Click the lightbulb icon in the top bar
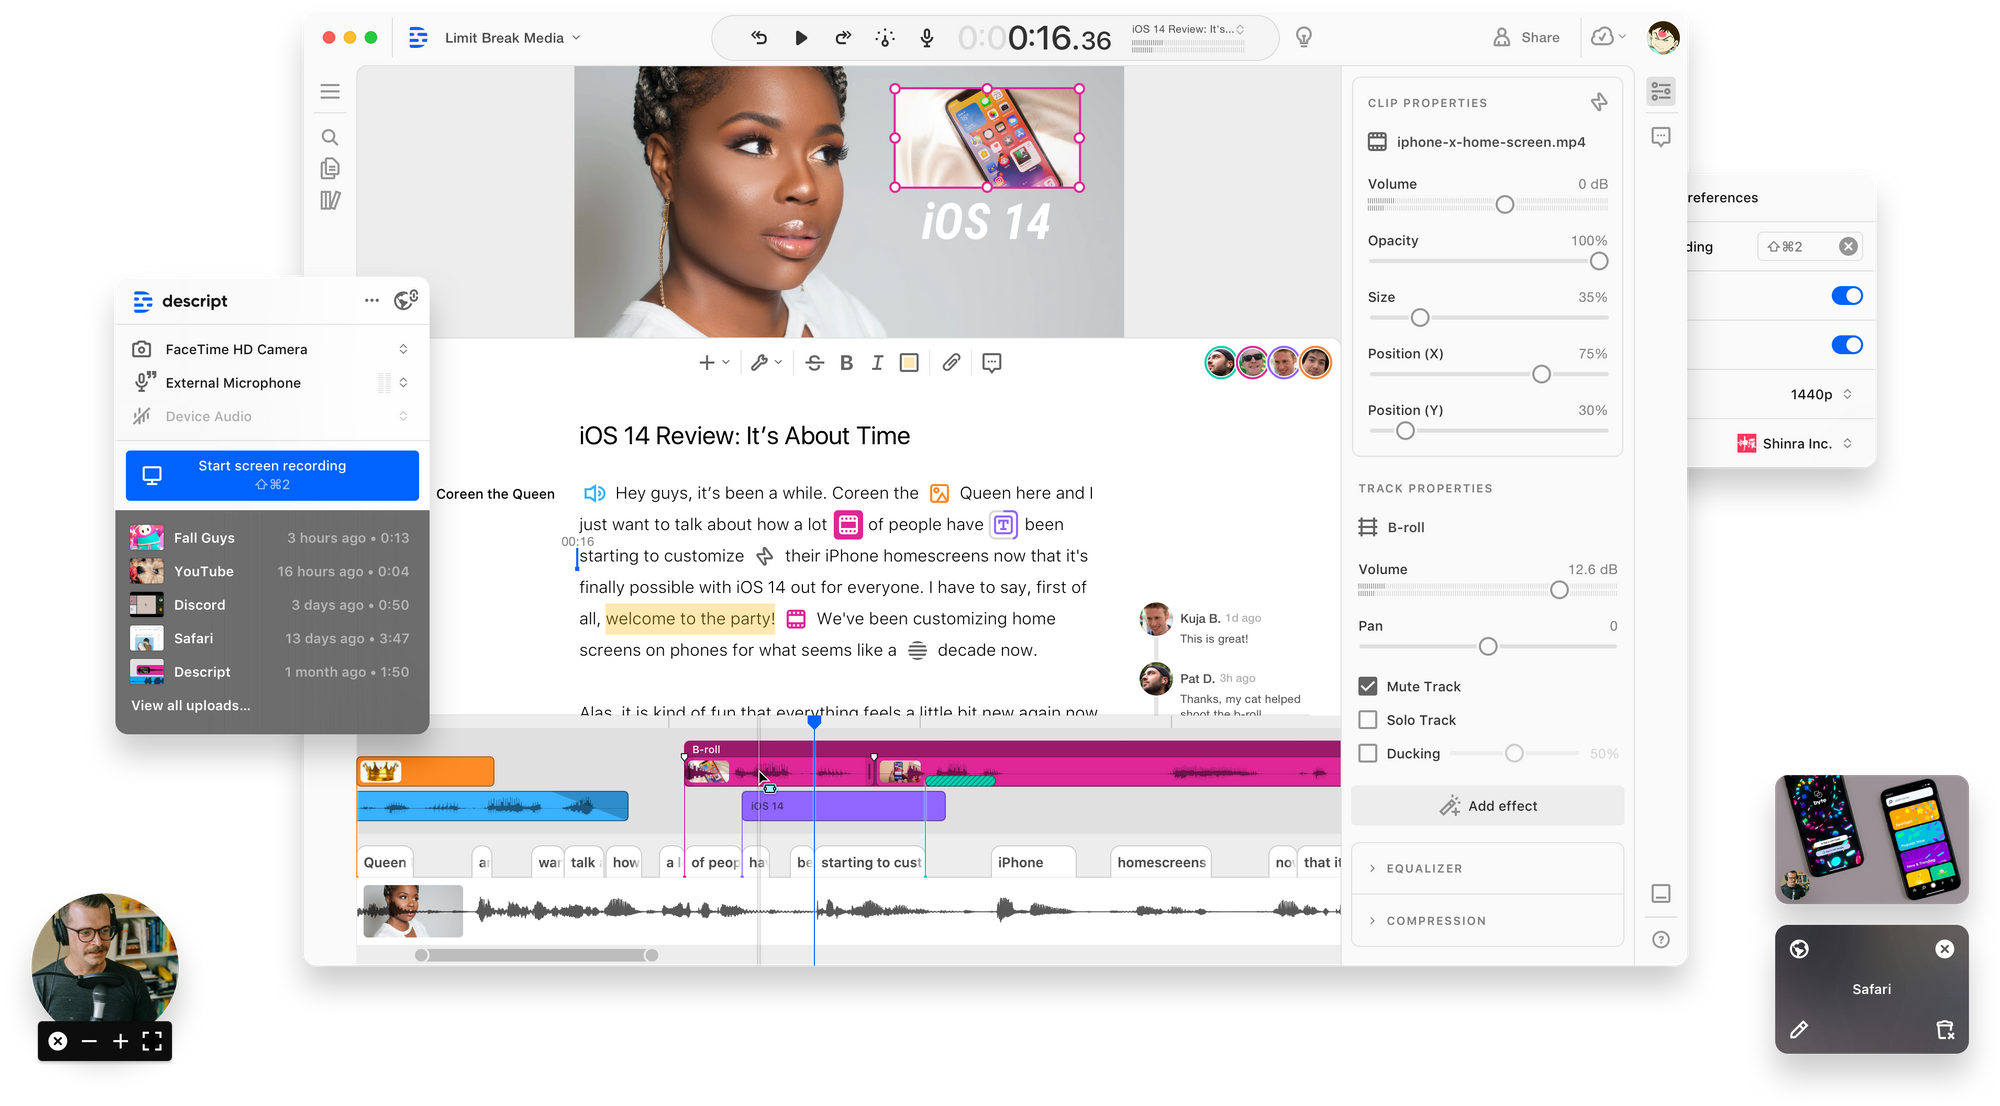2000x1106 pixels. 1304,38
